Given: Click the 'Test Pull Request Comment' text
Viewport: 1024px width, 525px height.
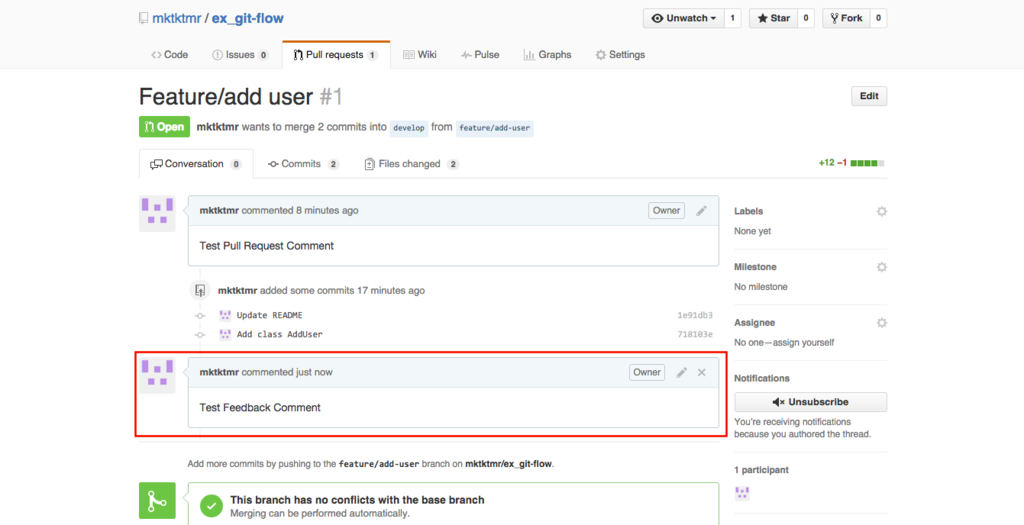Looking at the screenshot, I should click(x=266, y=246).
